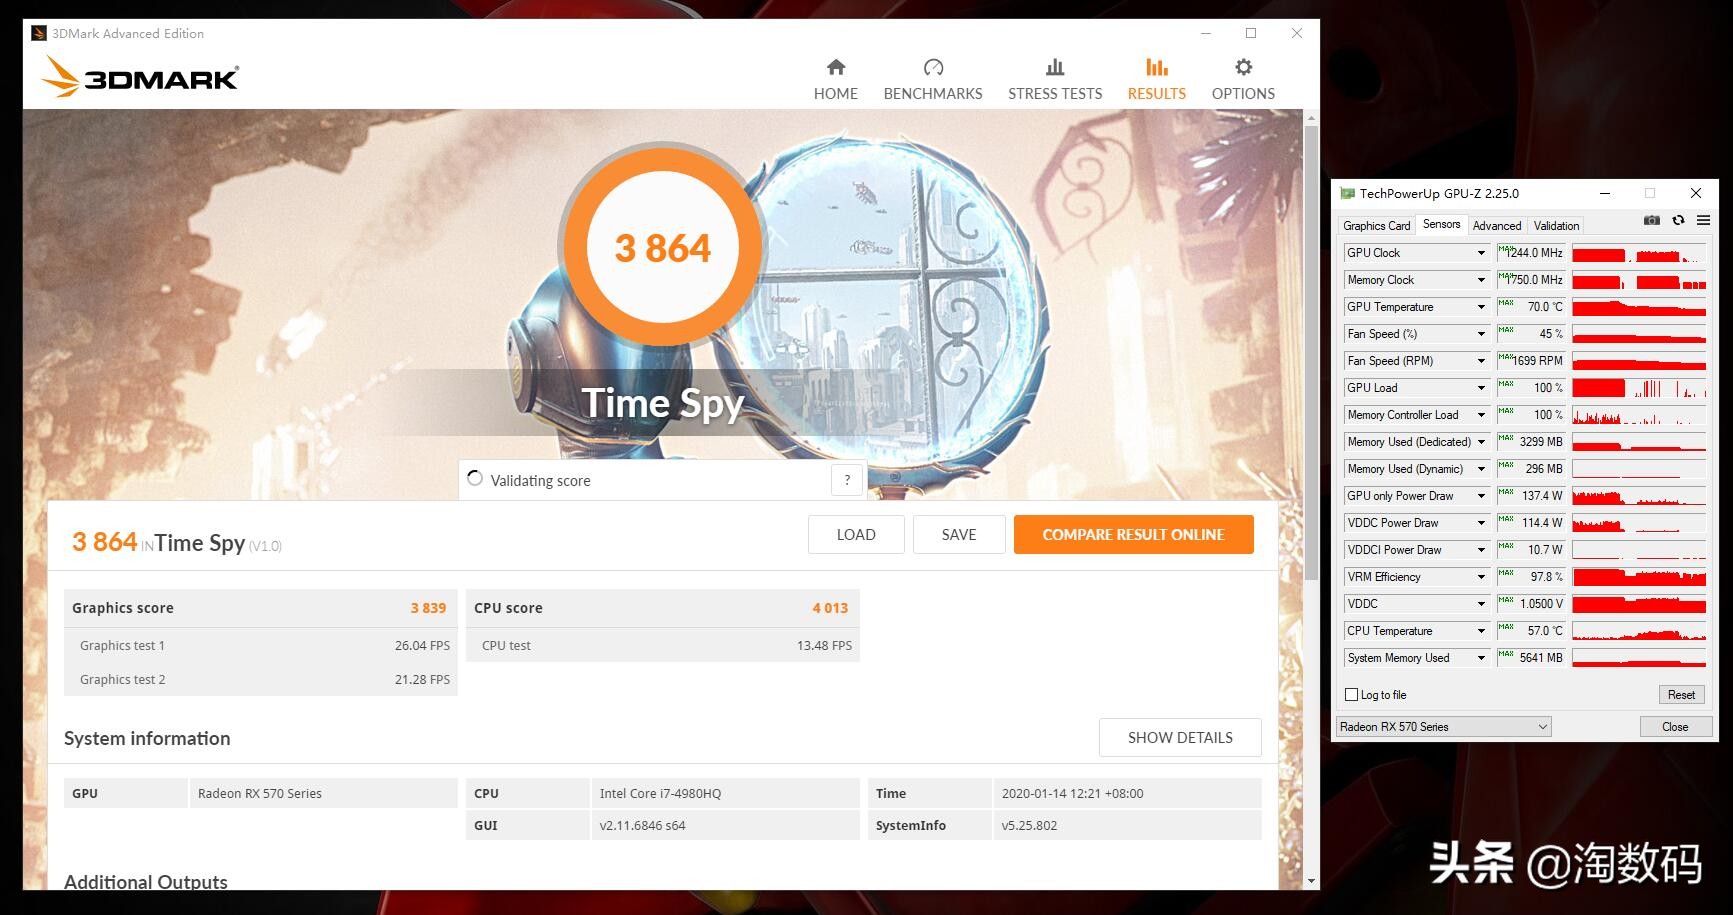Screen dimensions: 1733x915
Task: Open the Validation tab in GPU-Z
Action: tap(1556, 226)
